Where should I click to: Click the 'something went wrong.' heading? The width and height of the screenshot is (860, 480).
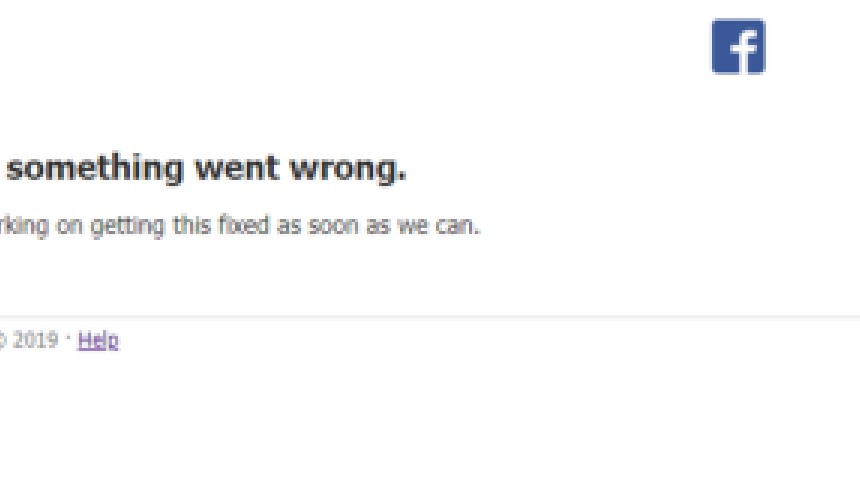pos(206,168)
